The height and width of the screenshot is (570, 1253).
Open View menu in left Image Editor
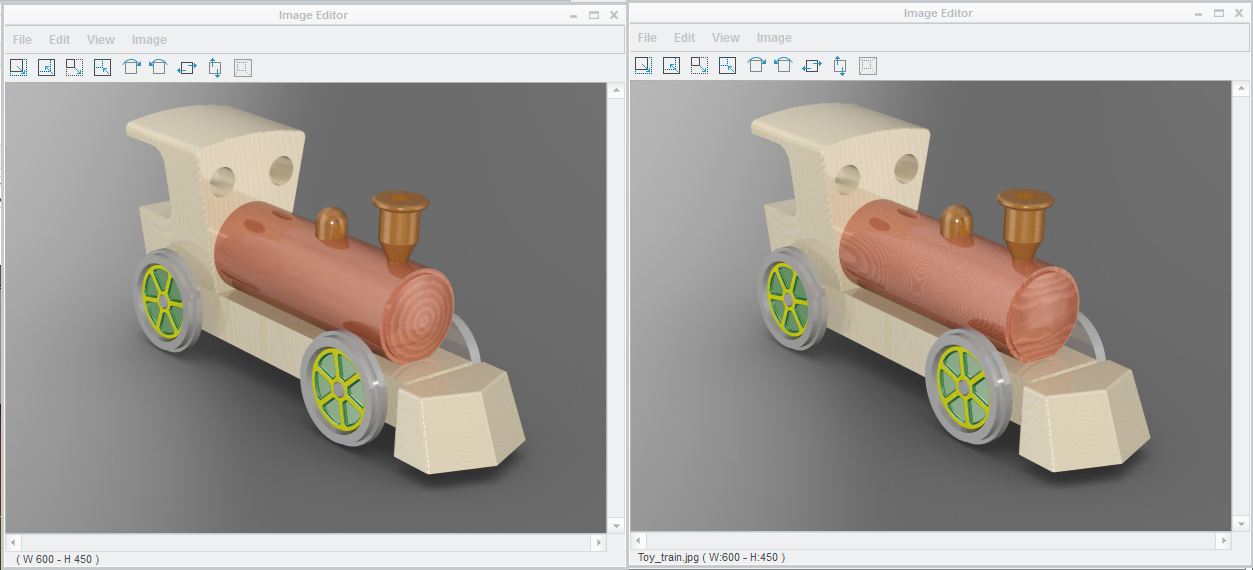pos(101,40)
